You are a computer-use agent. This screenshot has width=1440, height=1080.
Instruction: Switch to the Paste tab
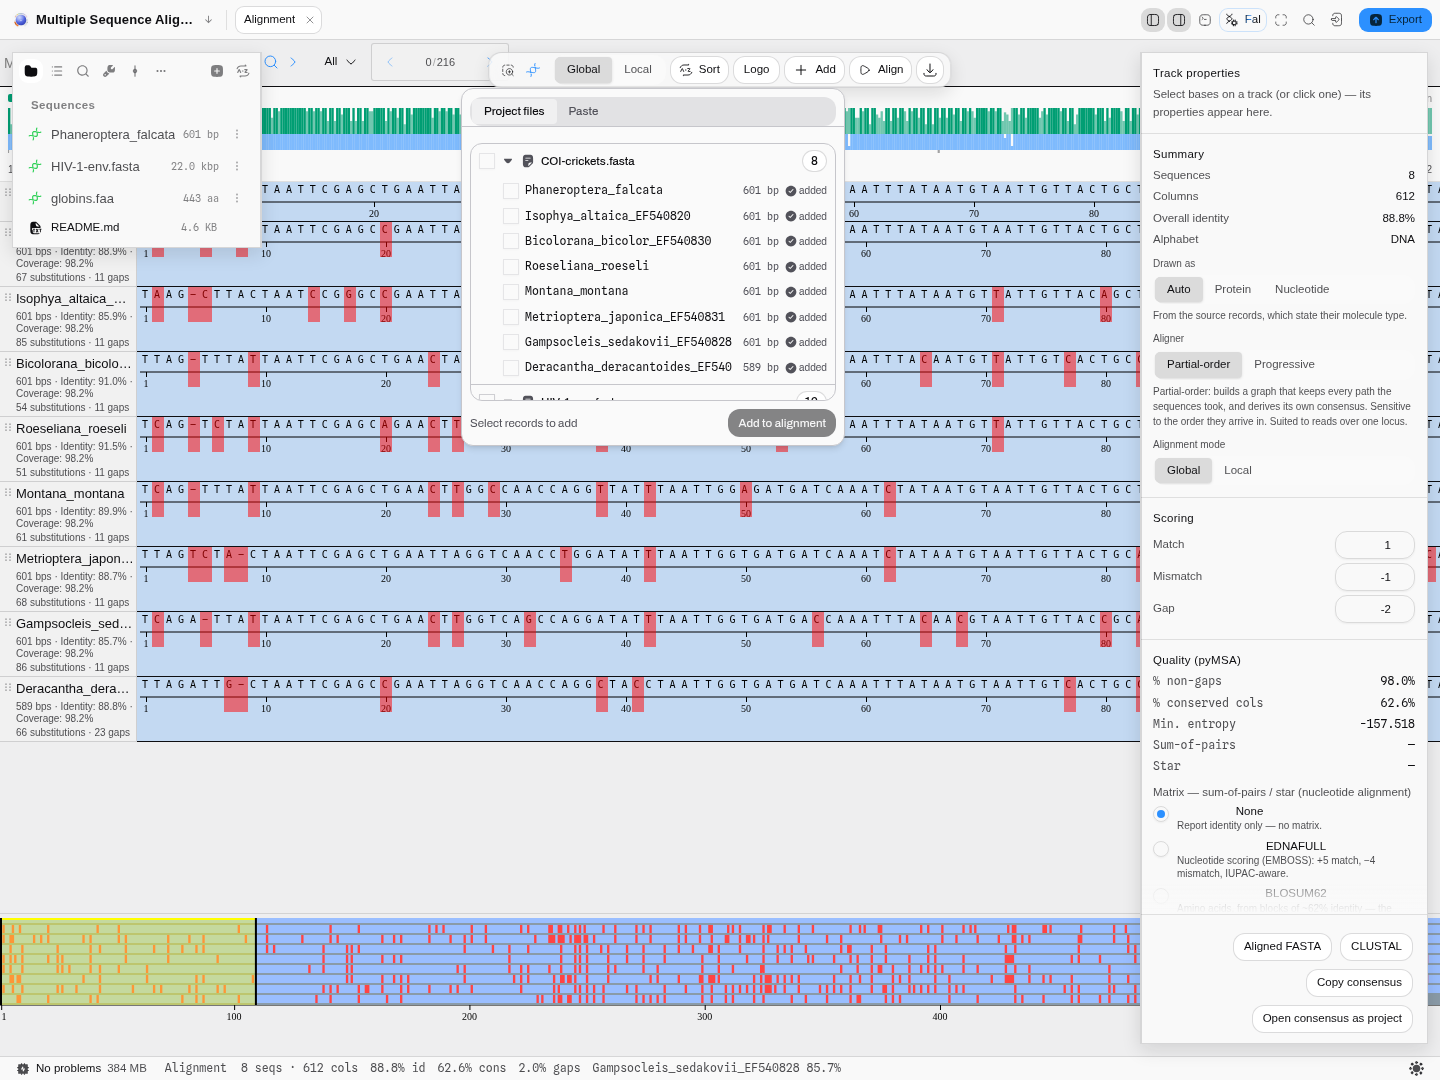[583, 111]
